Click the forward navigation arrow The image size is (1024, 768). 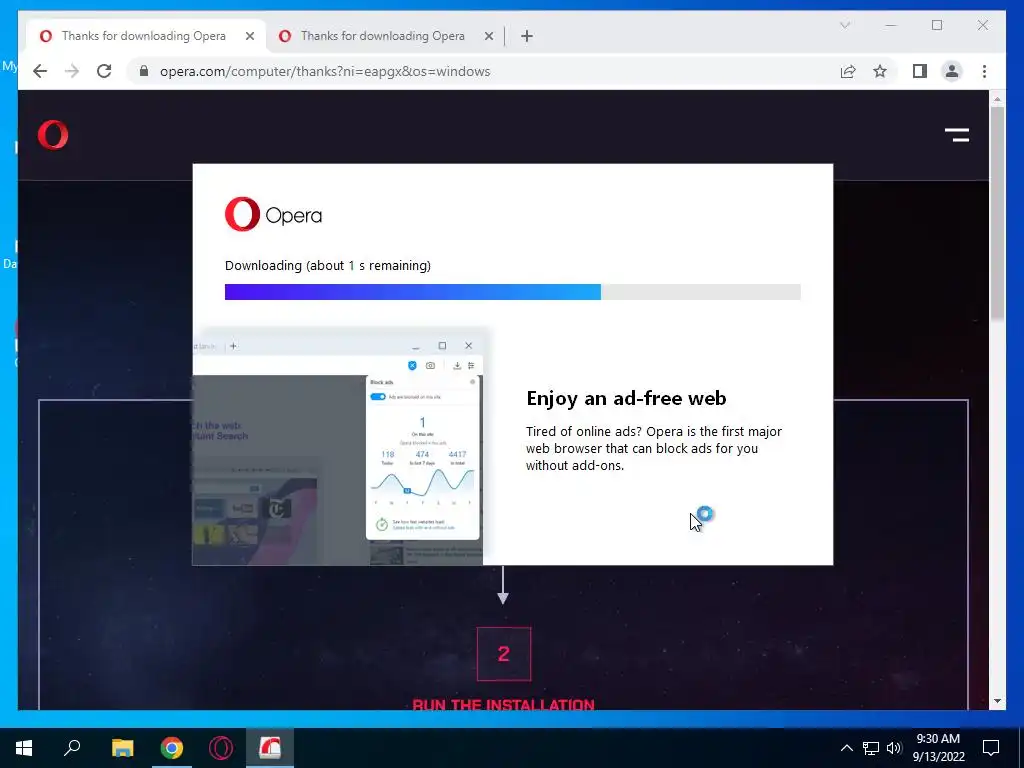click(x=72, y=71)
